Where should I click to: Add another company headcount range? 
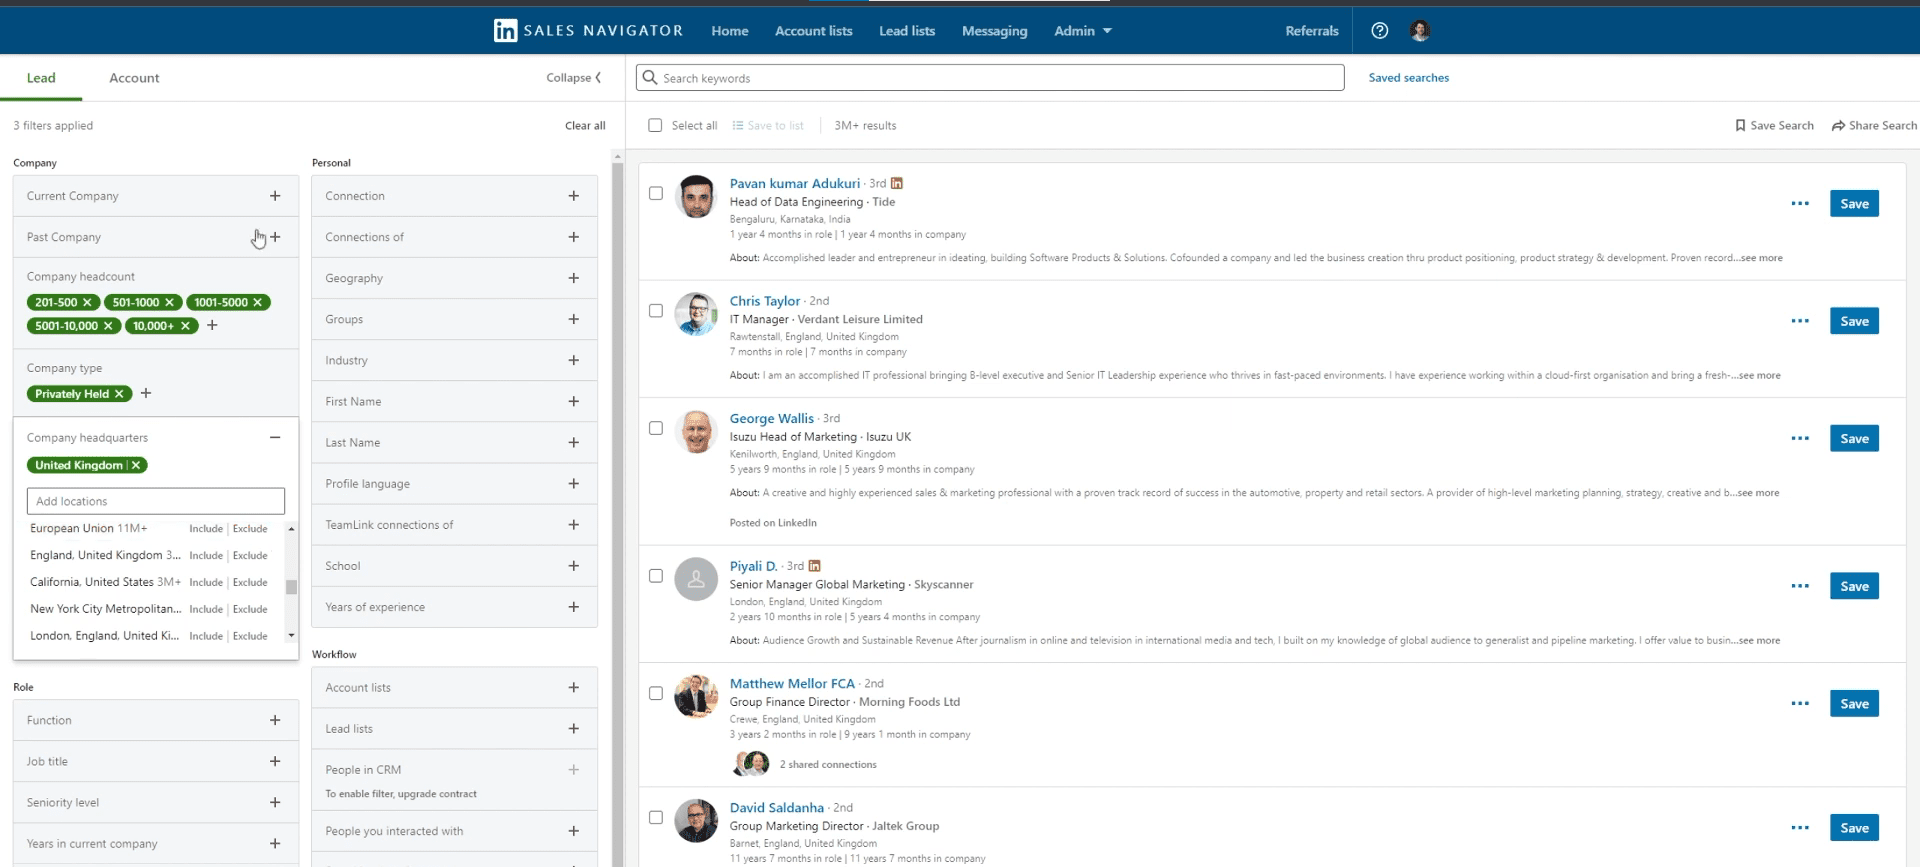coord(212,326)
